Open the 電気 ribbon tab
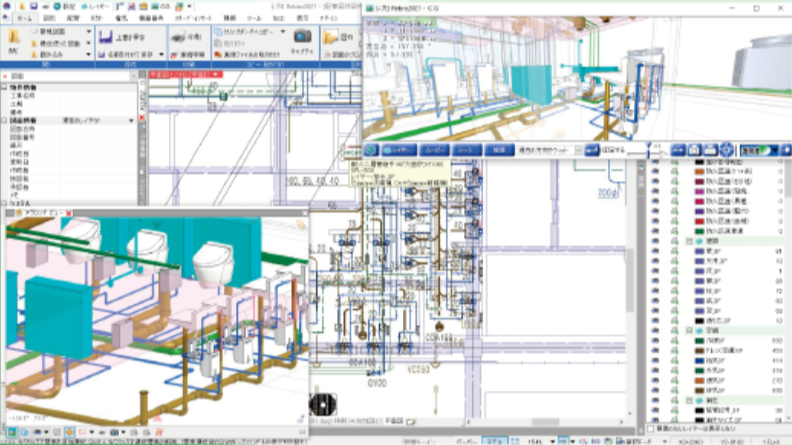Viewport: 792px width, 445px height. point(121,18)
